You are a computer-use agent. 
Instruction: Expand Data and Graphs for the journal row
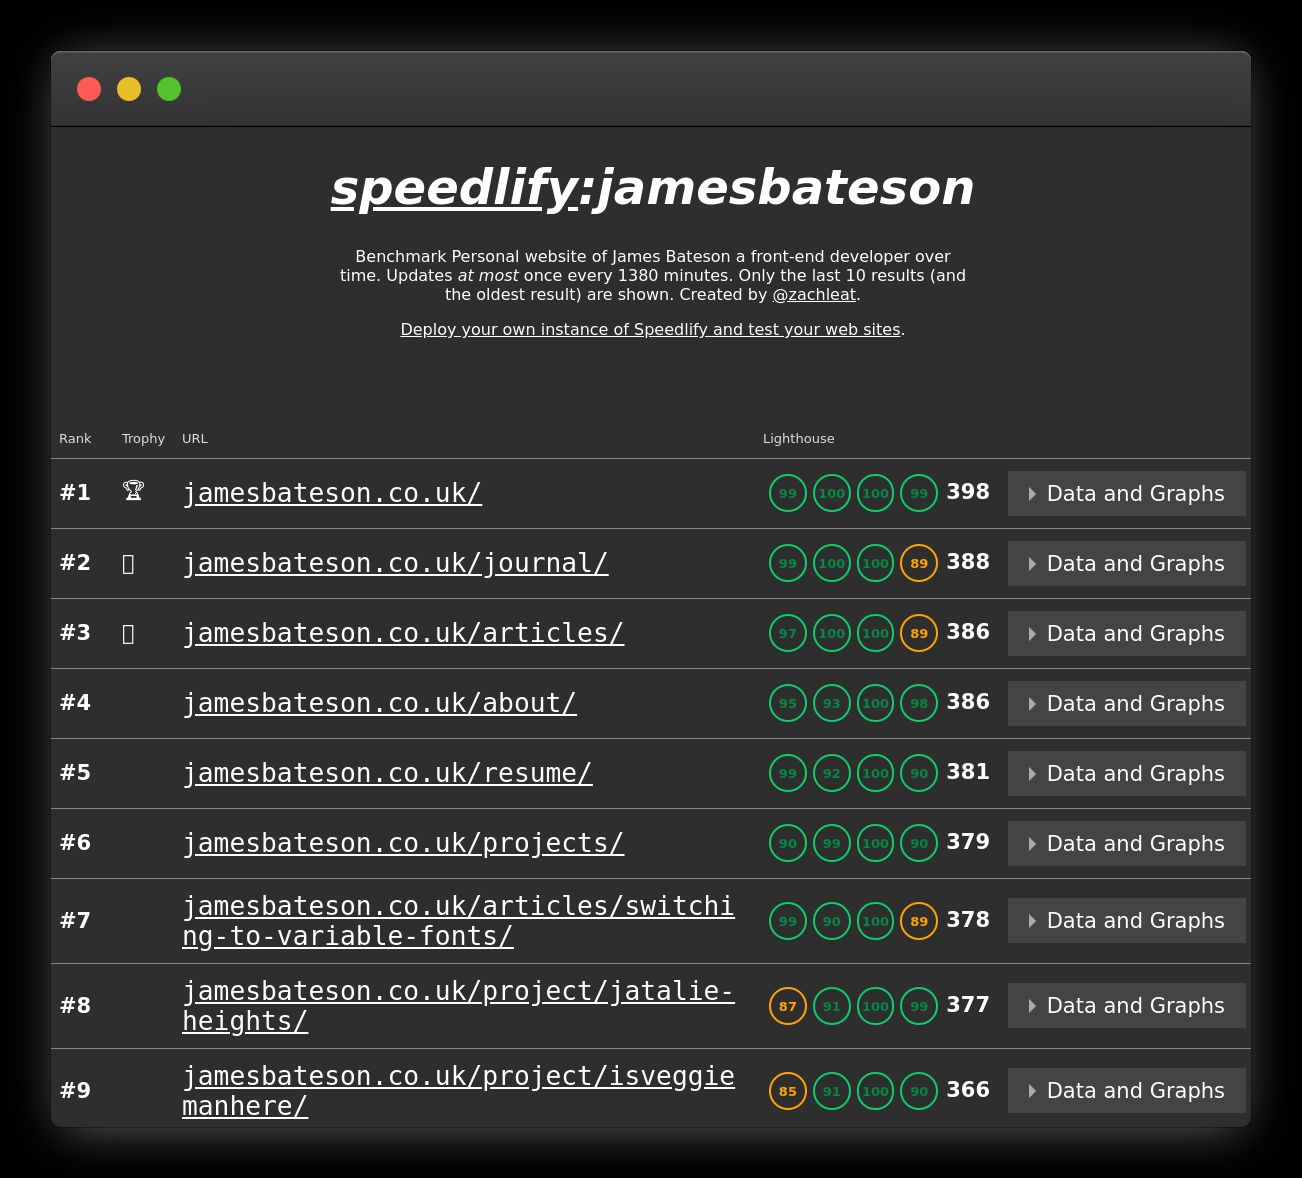(x=1126, y=564)
